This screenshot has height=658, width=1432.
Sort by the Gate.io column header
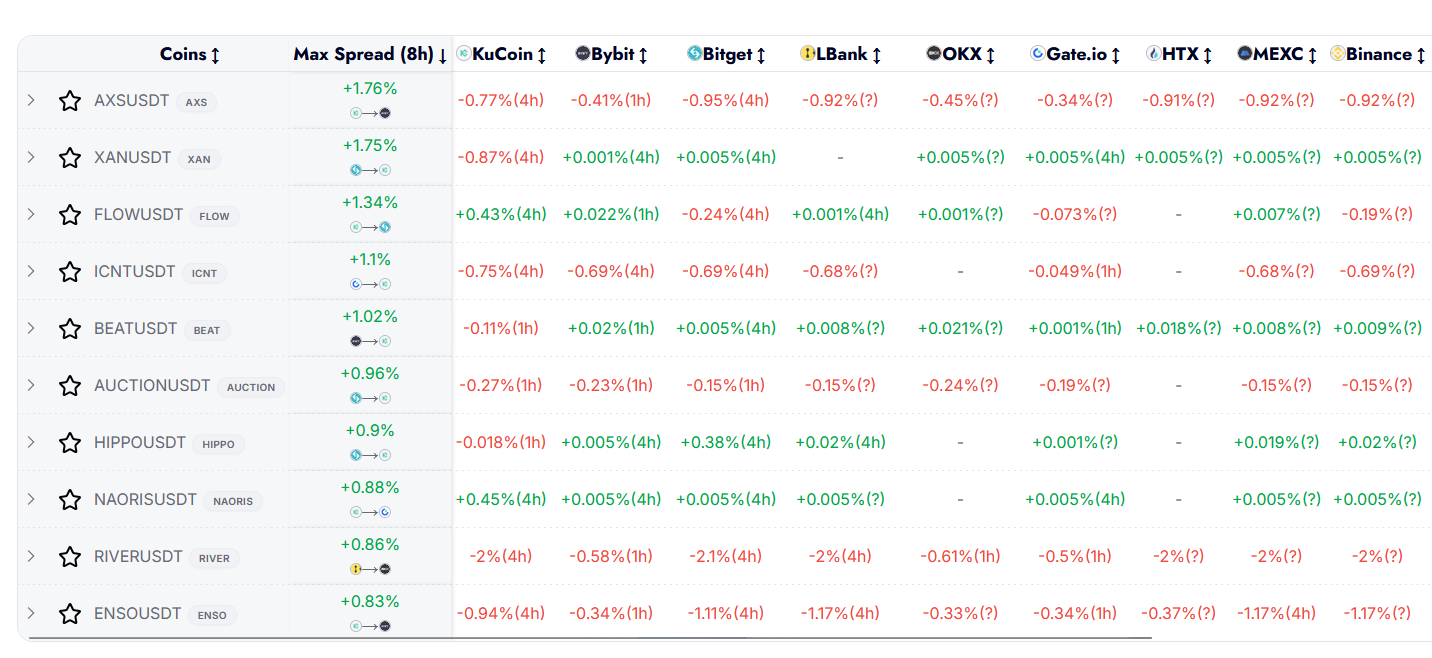tap(1076, 54)
